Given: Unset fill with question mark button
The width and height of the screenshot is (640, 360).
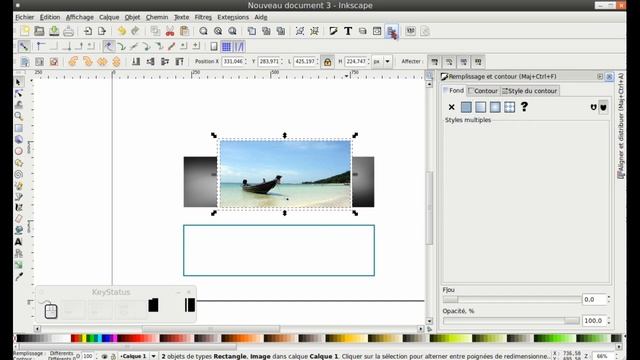Looking at the screenshot, I should tap(524, 107).
